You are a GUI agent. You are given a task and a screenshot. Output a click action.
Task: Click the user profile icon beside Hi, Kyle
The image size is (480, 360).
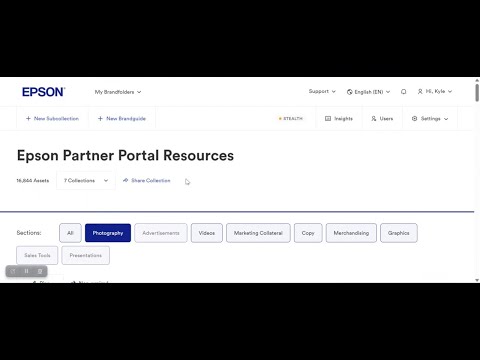pos(420,91)
